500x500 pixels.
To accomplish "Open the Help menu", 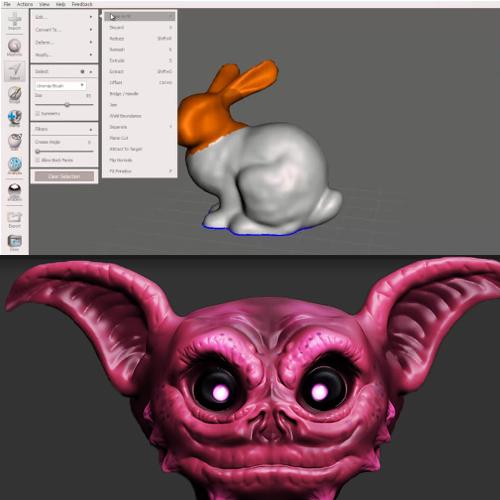I will (x=60, y=4).
